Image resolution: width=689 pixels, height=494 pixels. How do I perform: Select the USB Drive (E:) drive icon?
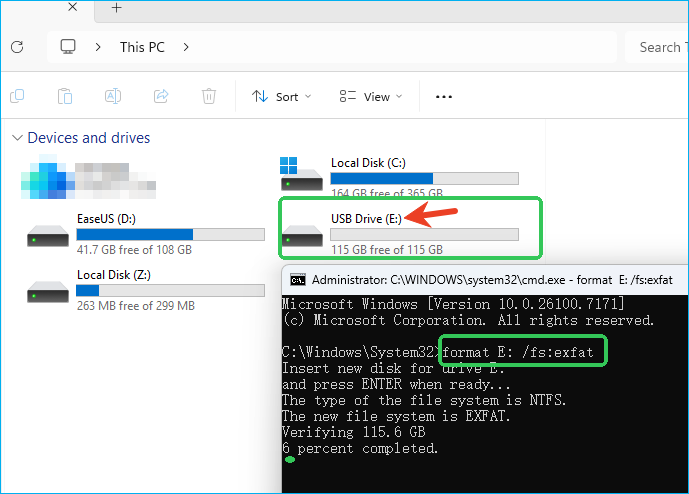[x=302, y=235]
